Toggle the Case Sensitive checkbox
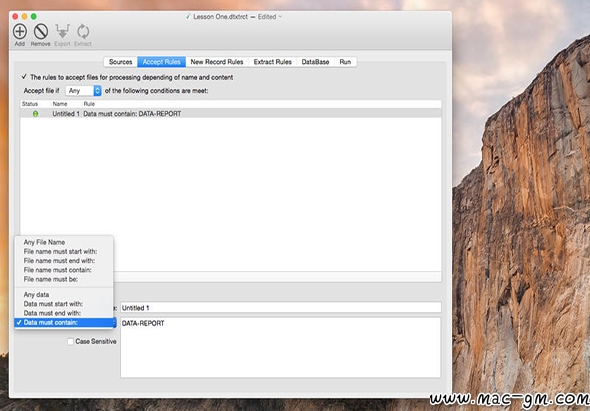 tap(70, 341)
